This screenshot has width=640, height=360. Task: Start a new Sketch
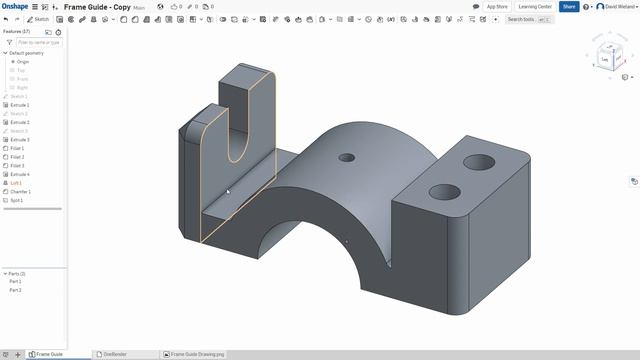click(x=38, y=19)
